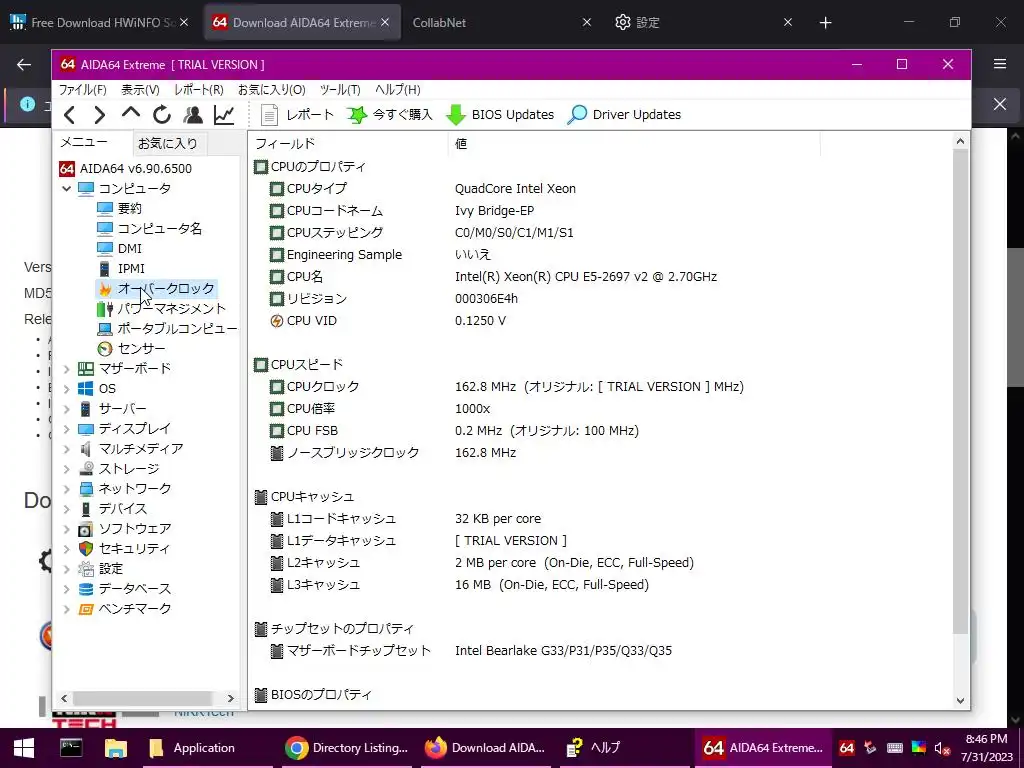
Task: Expand the マルチメディア tree node
Action: coord(66,449)
